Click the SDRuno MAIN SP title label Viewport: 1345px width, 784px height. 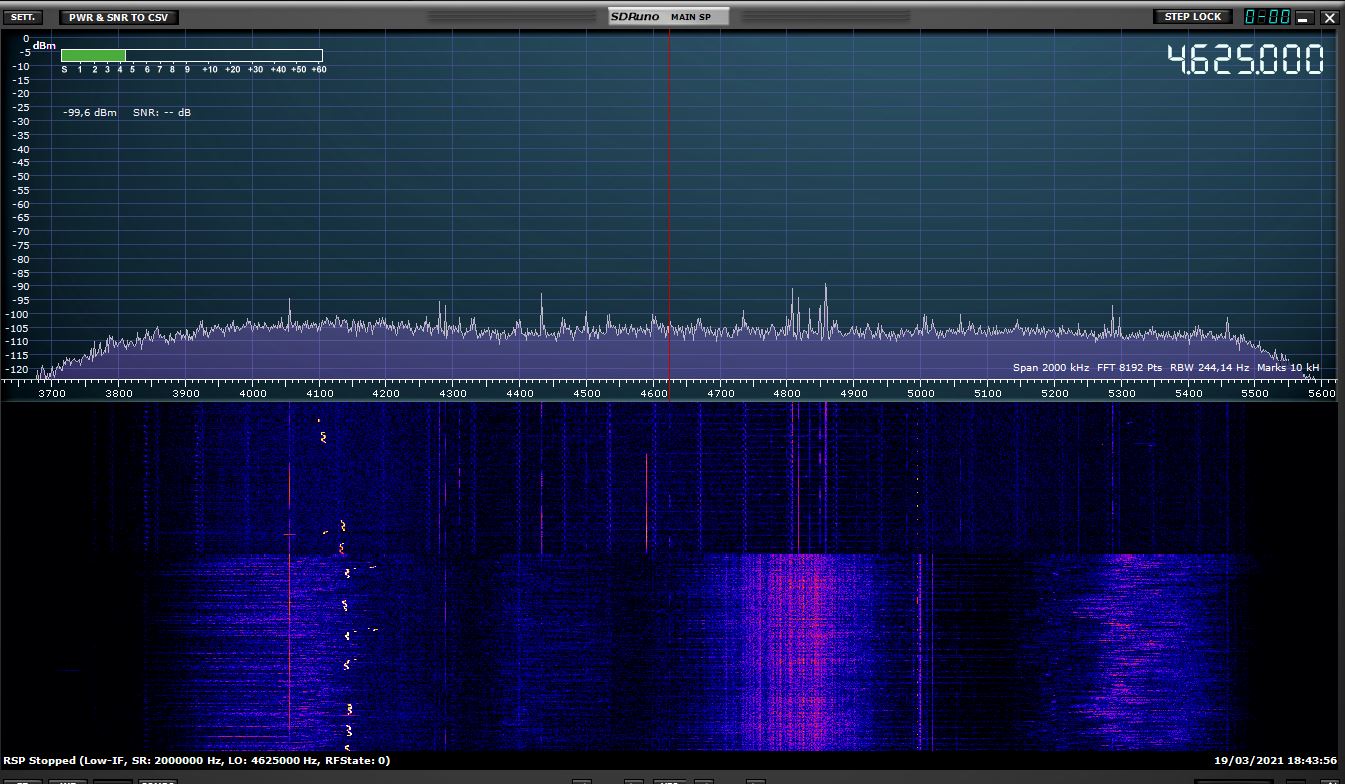click(x=668, y=17)
